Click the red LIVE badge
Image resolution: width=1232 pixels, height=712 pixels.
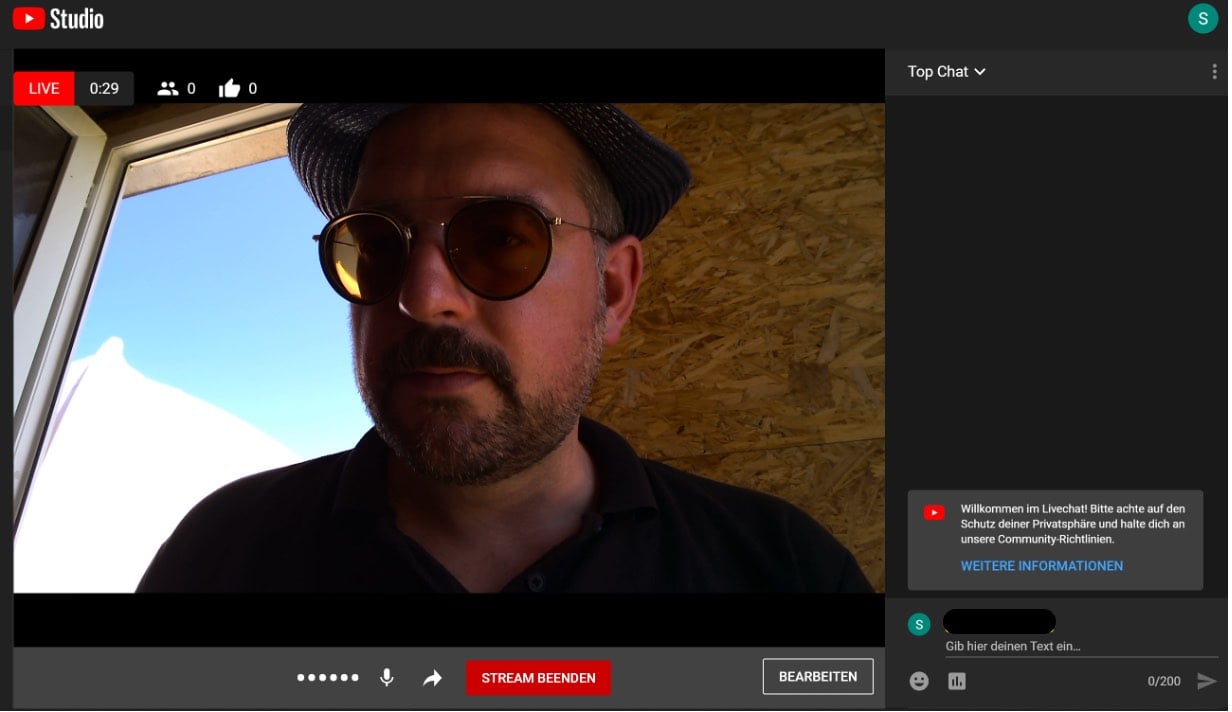coord(42,88)
